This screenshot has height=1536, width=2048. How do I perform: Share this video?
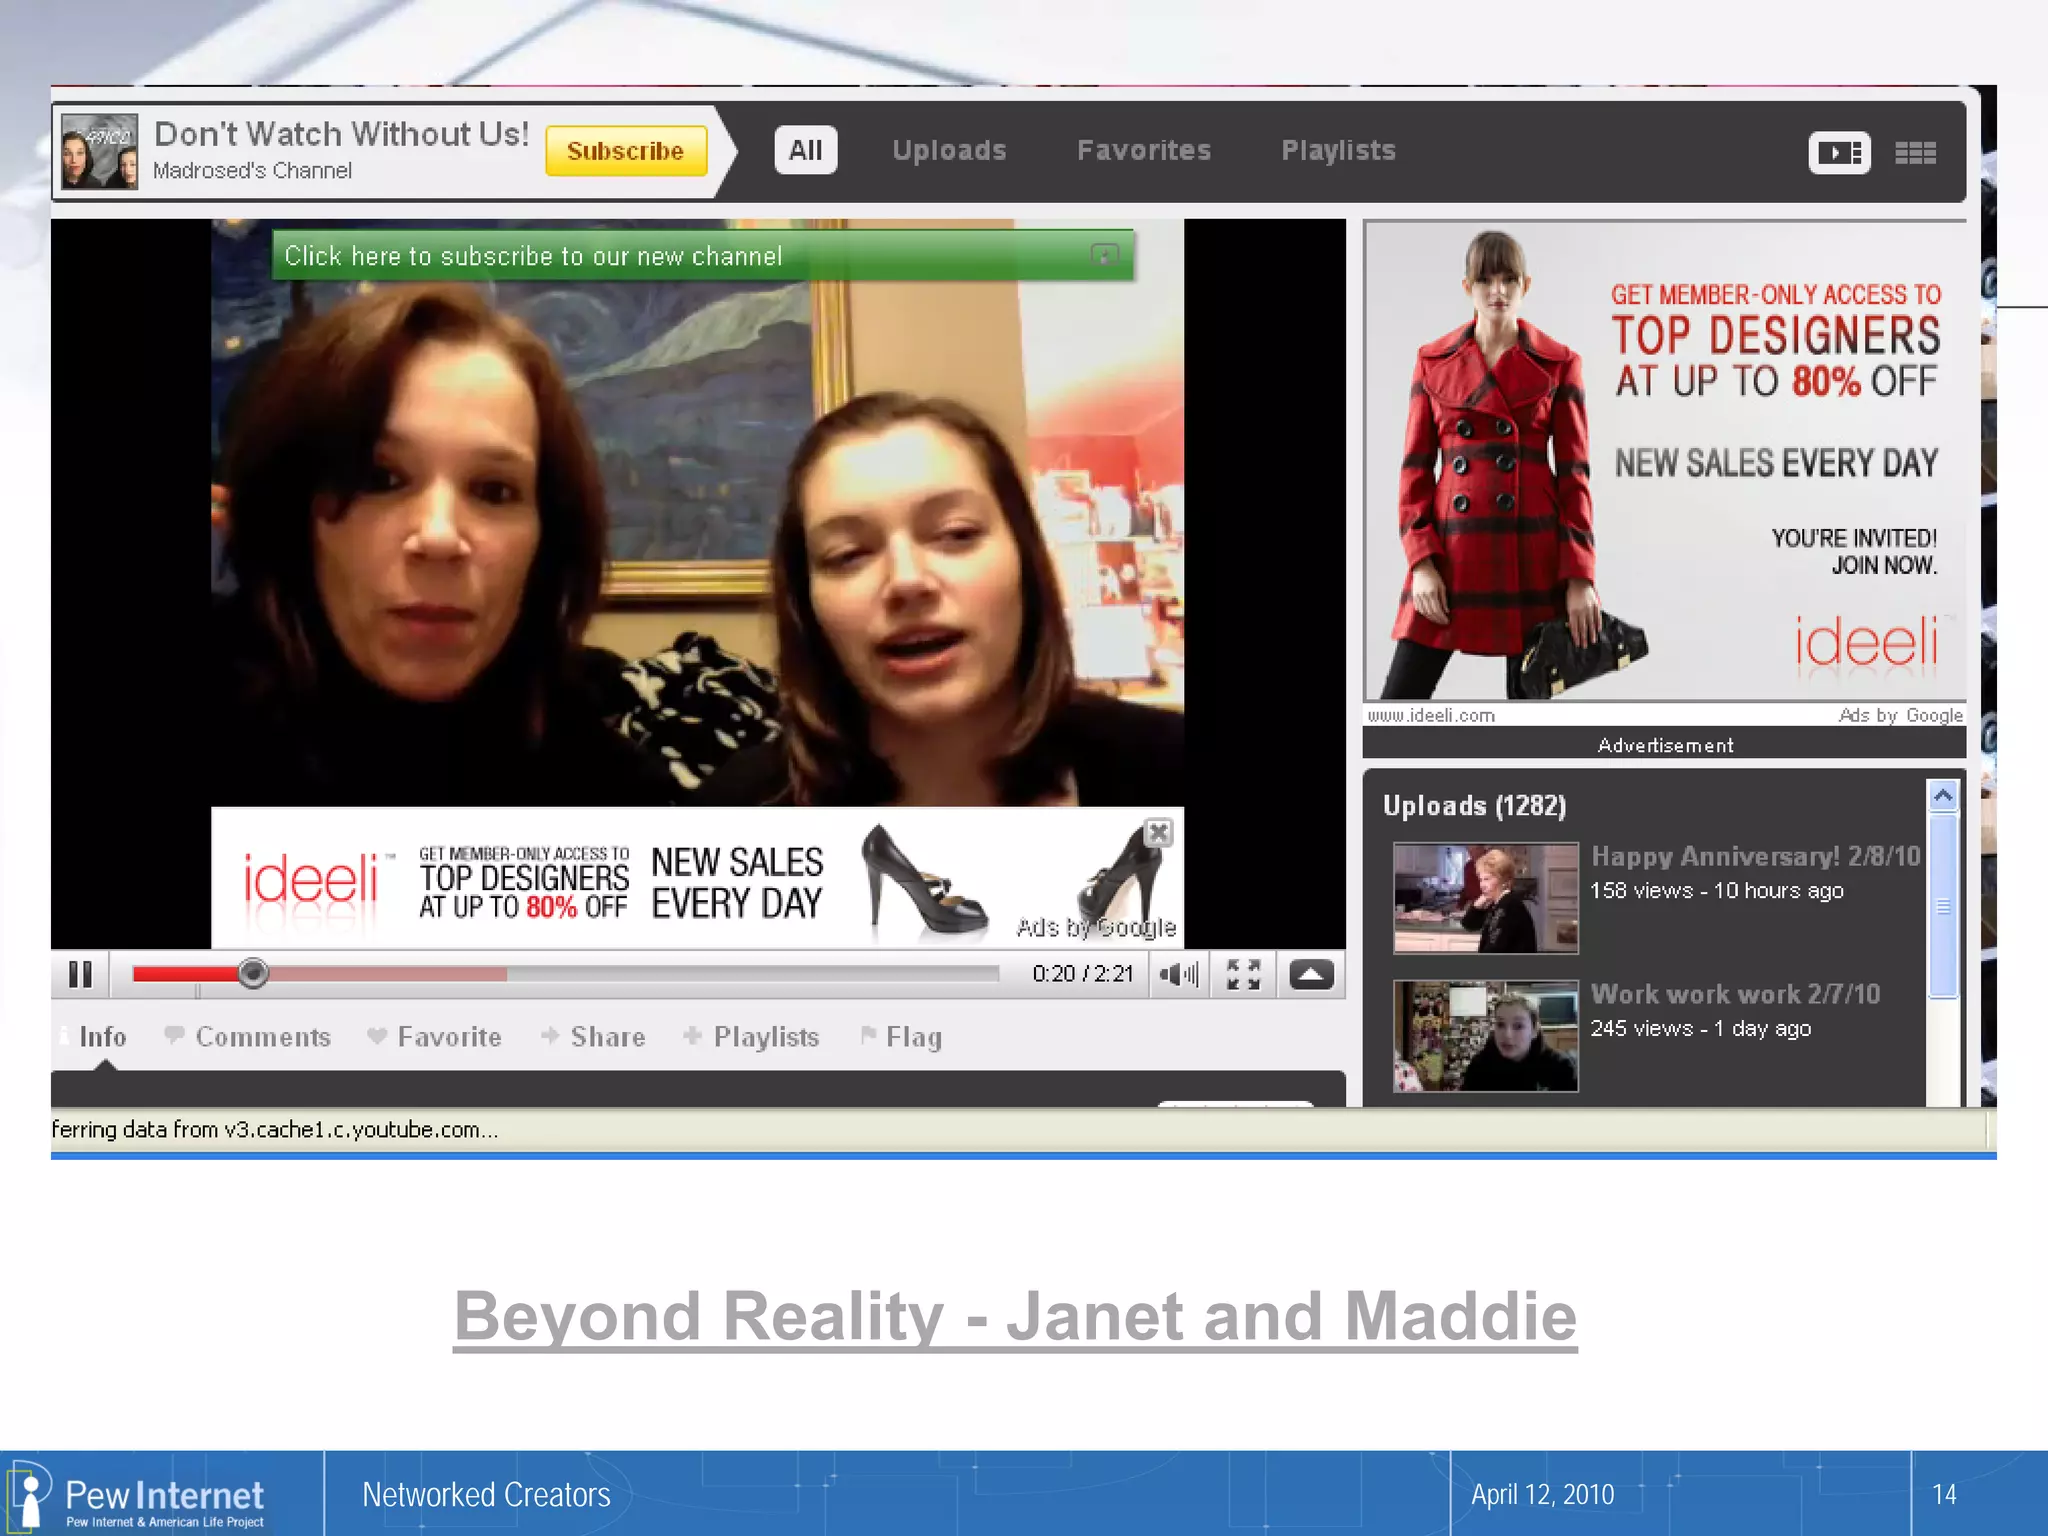[x=593, y=1037]
